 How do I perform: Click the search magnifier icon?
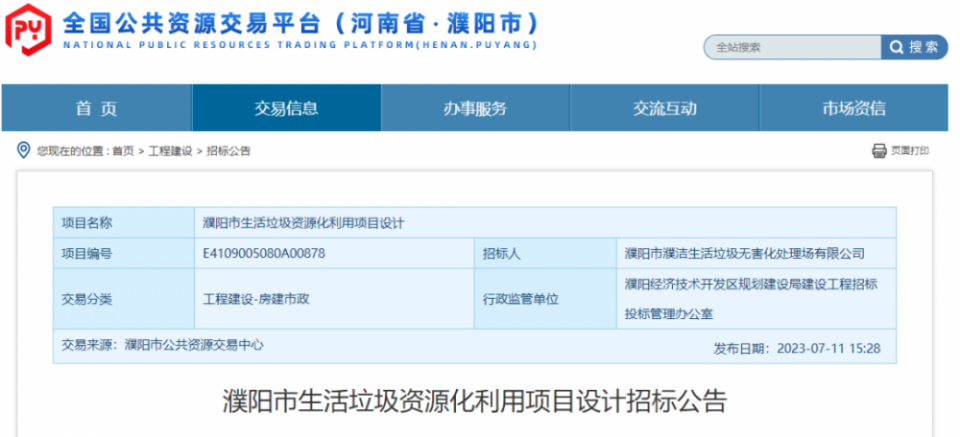point(895,47)
